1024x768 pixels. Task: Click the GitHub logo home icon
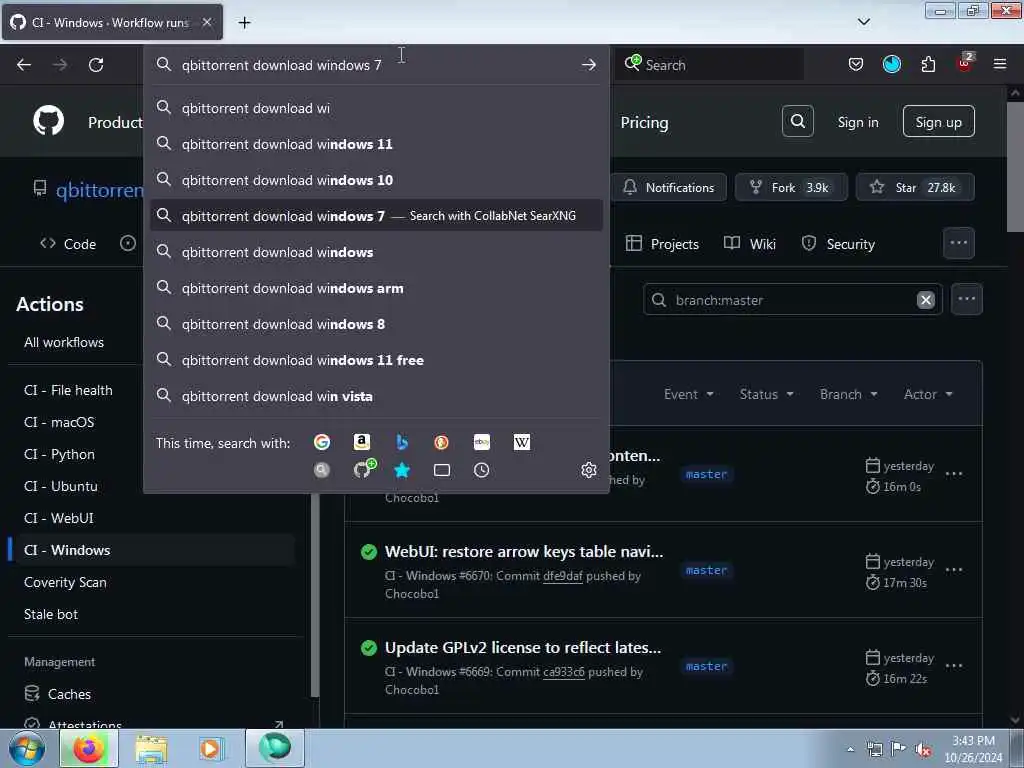(x=48, y=121)
